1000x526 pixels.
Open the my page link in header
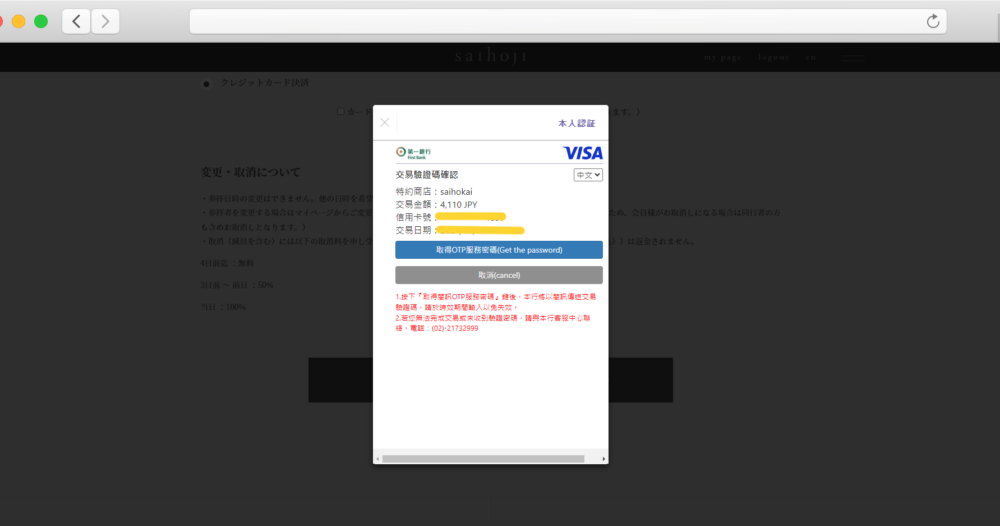pyautogui.click(x=722, y=57)
